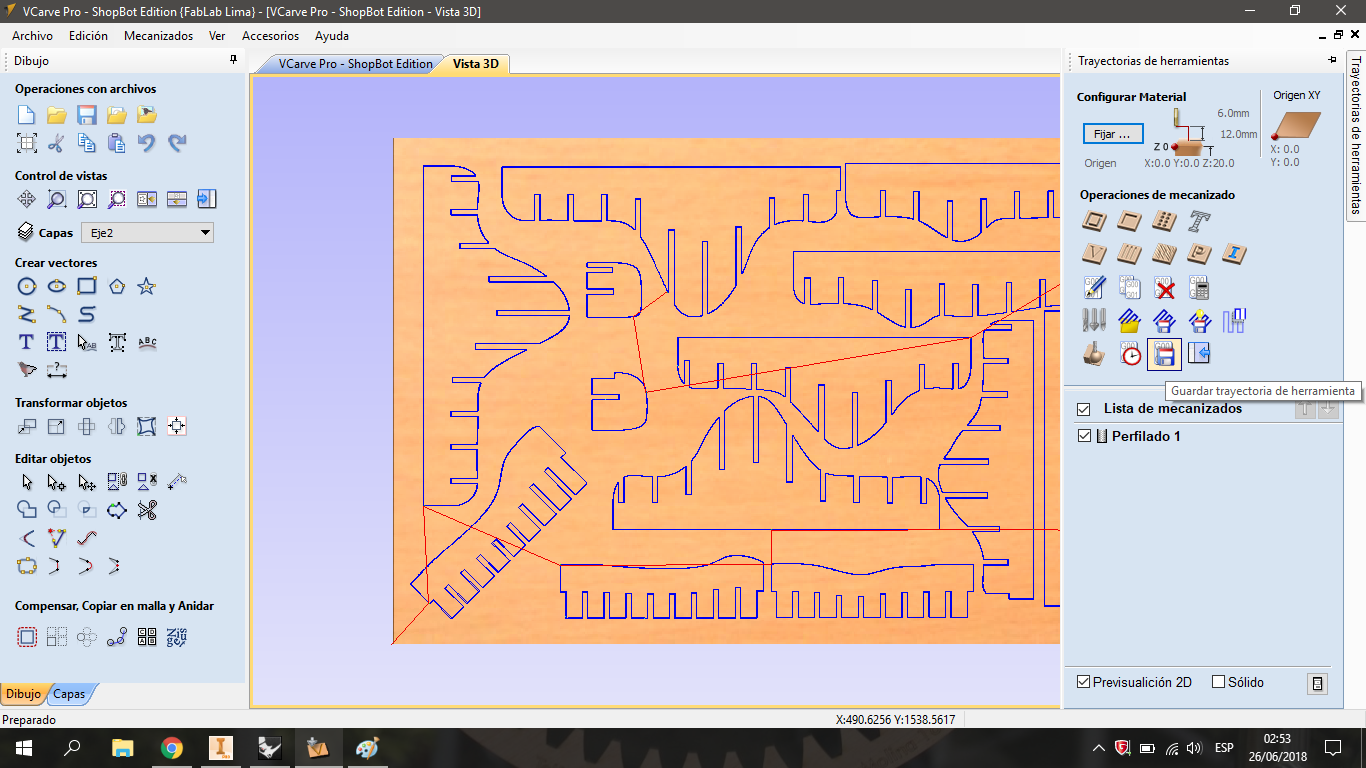Open the taskbar File Explorer icon
Image resolution: width=1366 pixels, height=768 pixels.
122,748
